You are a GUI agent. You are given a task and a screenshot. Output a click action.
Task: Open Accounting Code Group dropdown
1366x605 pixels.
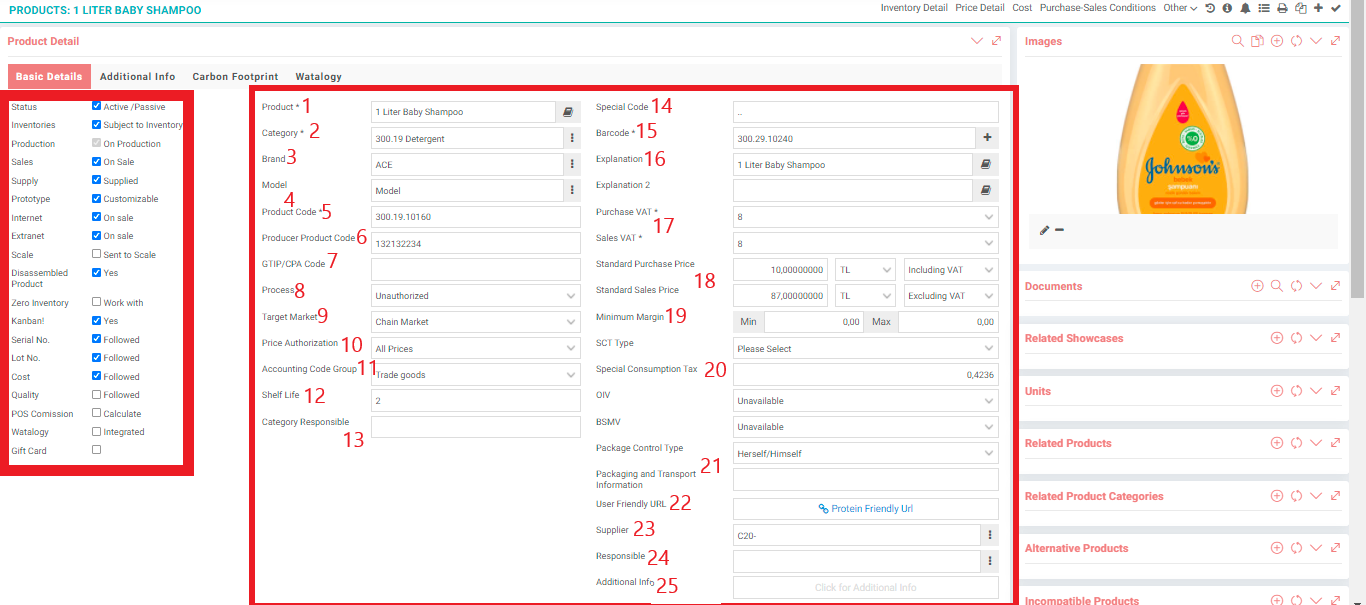(x=476, y=375)
